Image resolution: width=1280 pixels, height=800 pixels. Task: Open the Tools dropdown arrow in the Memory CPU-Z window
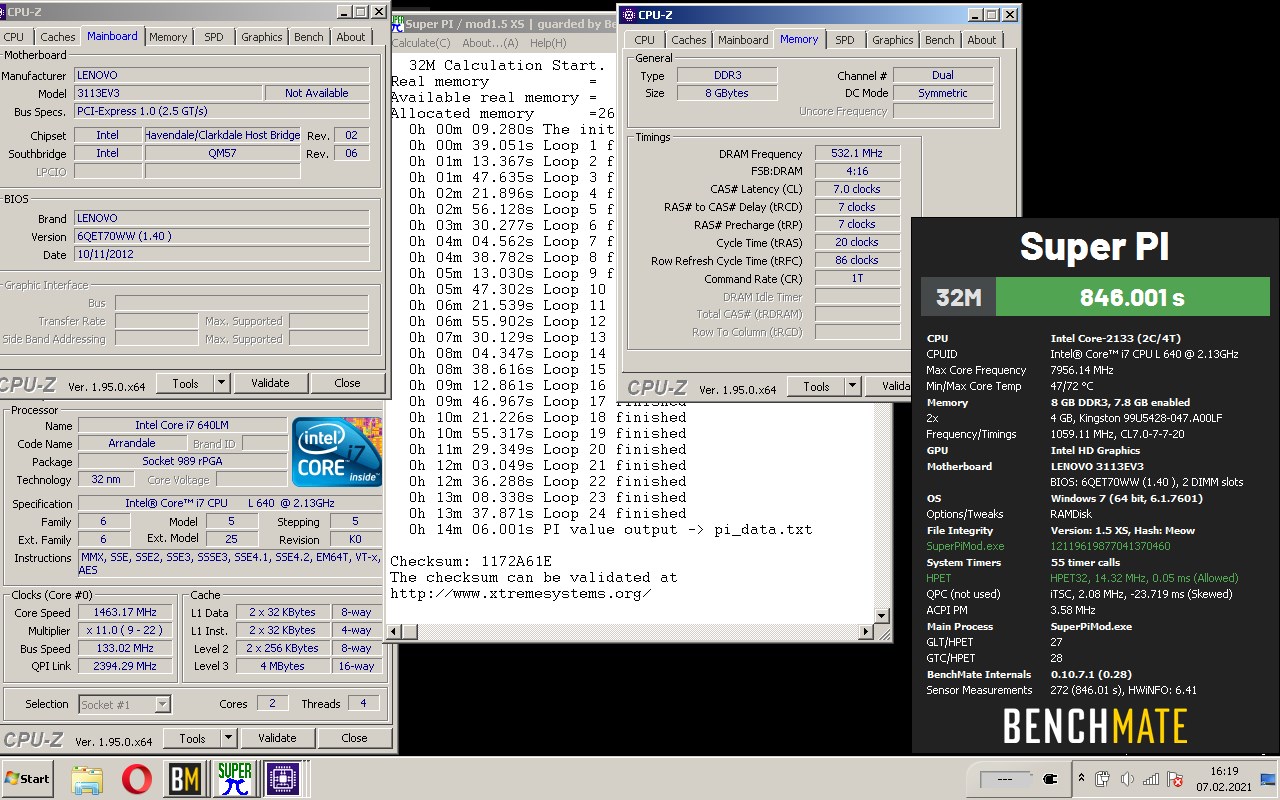[x=852, y=386]
